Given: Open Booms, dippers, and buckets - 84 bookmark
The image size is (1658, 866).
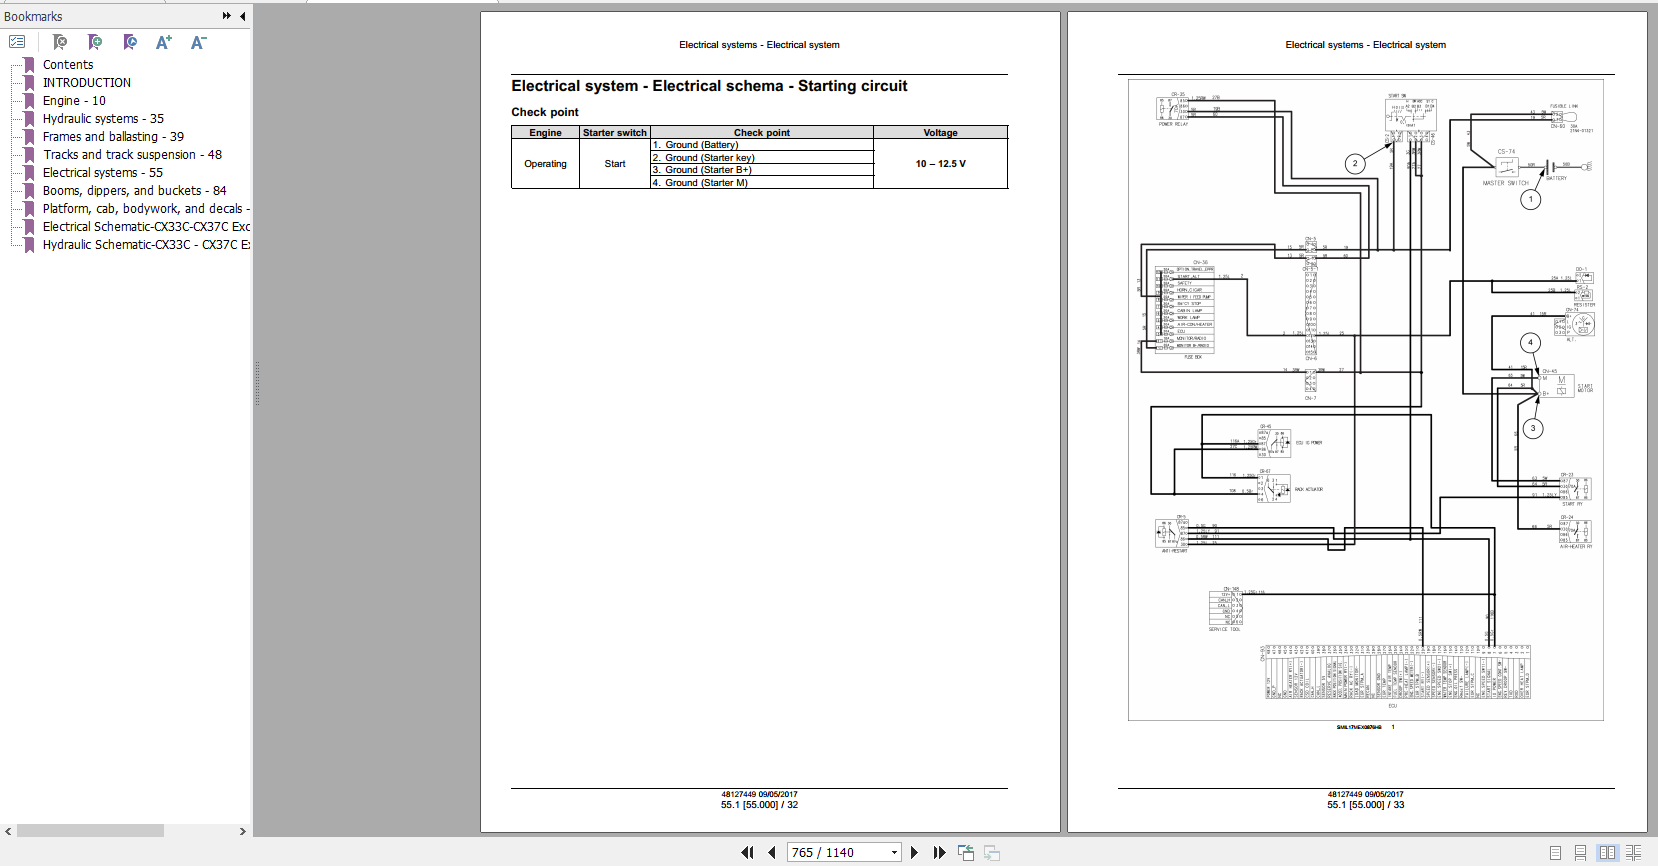Looking at the screenshot, I should click(134, 191).
